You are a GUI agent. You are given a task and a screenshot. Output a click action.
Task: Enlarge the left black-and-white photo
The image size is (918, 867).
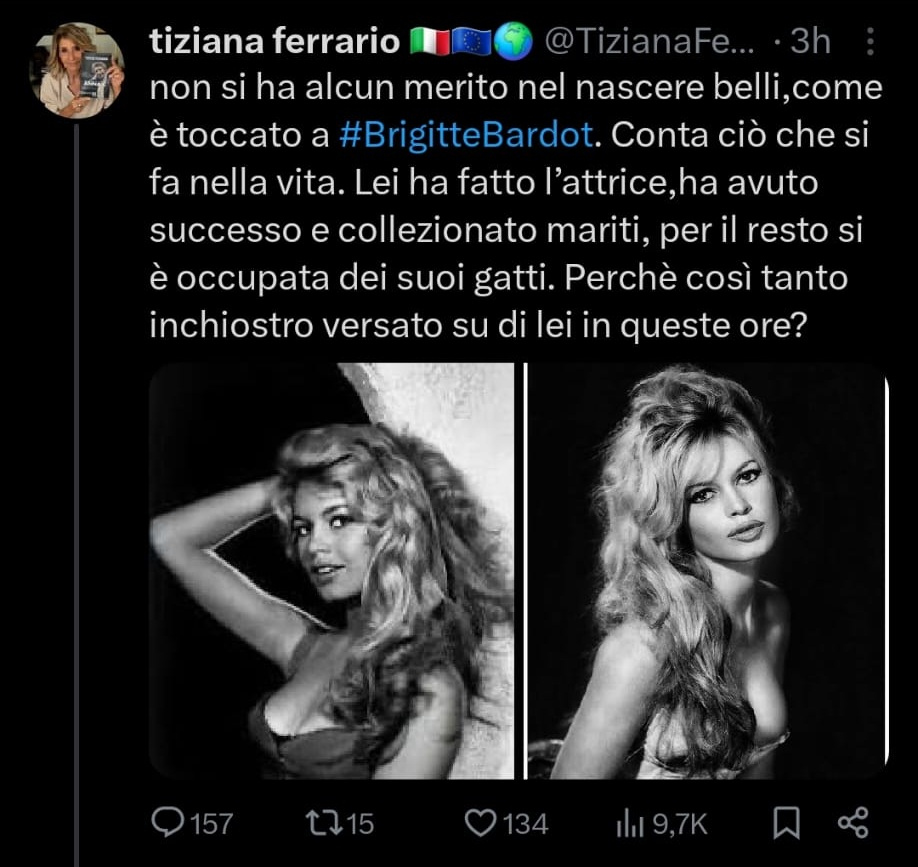point(331,570)
